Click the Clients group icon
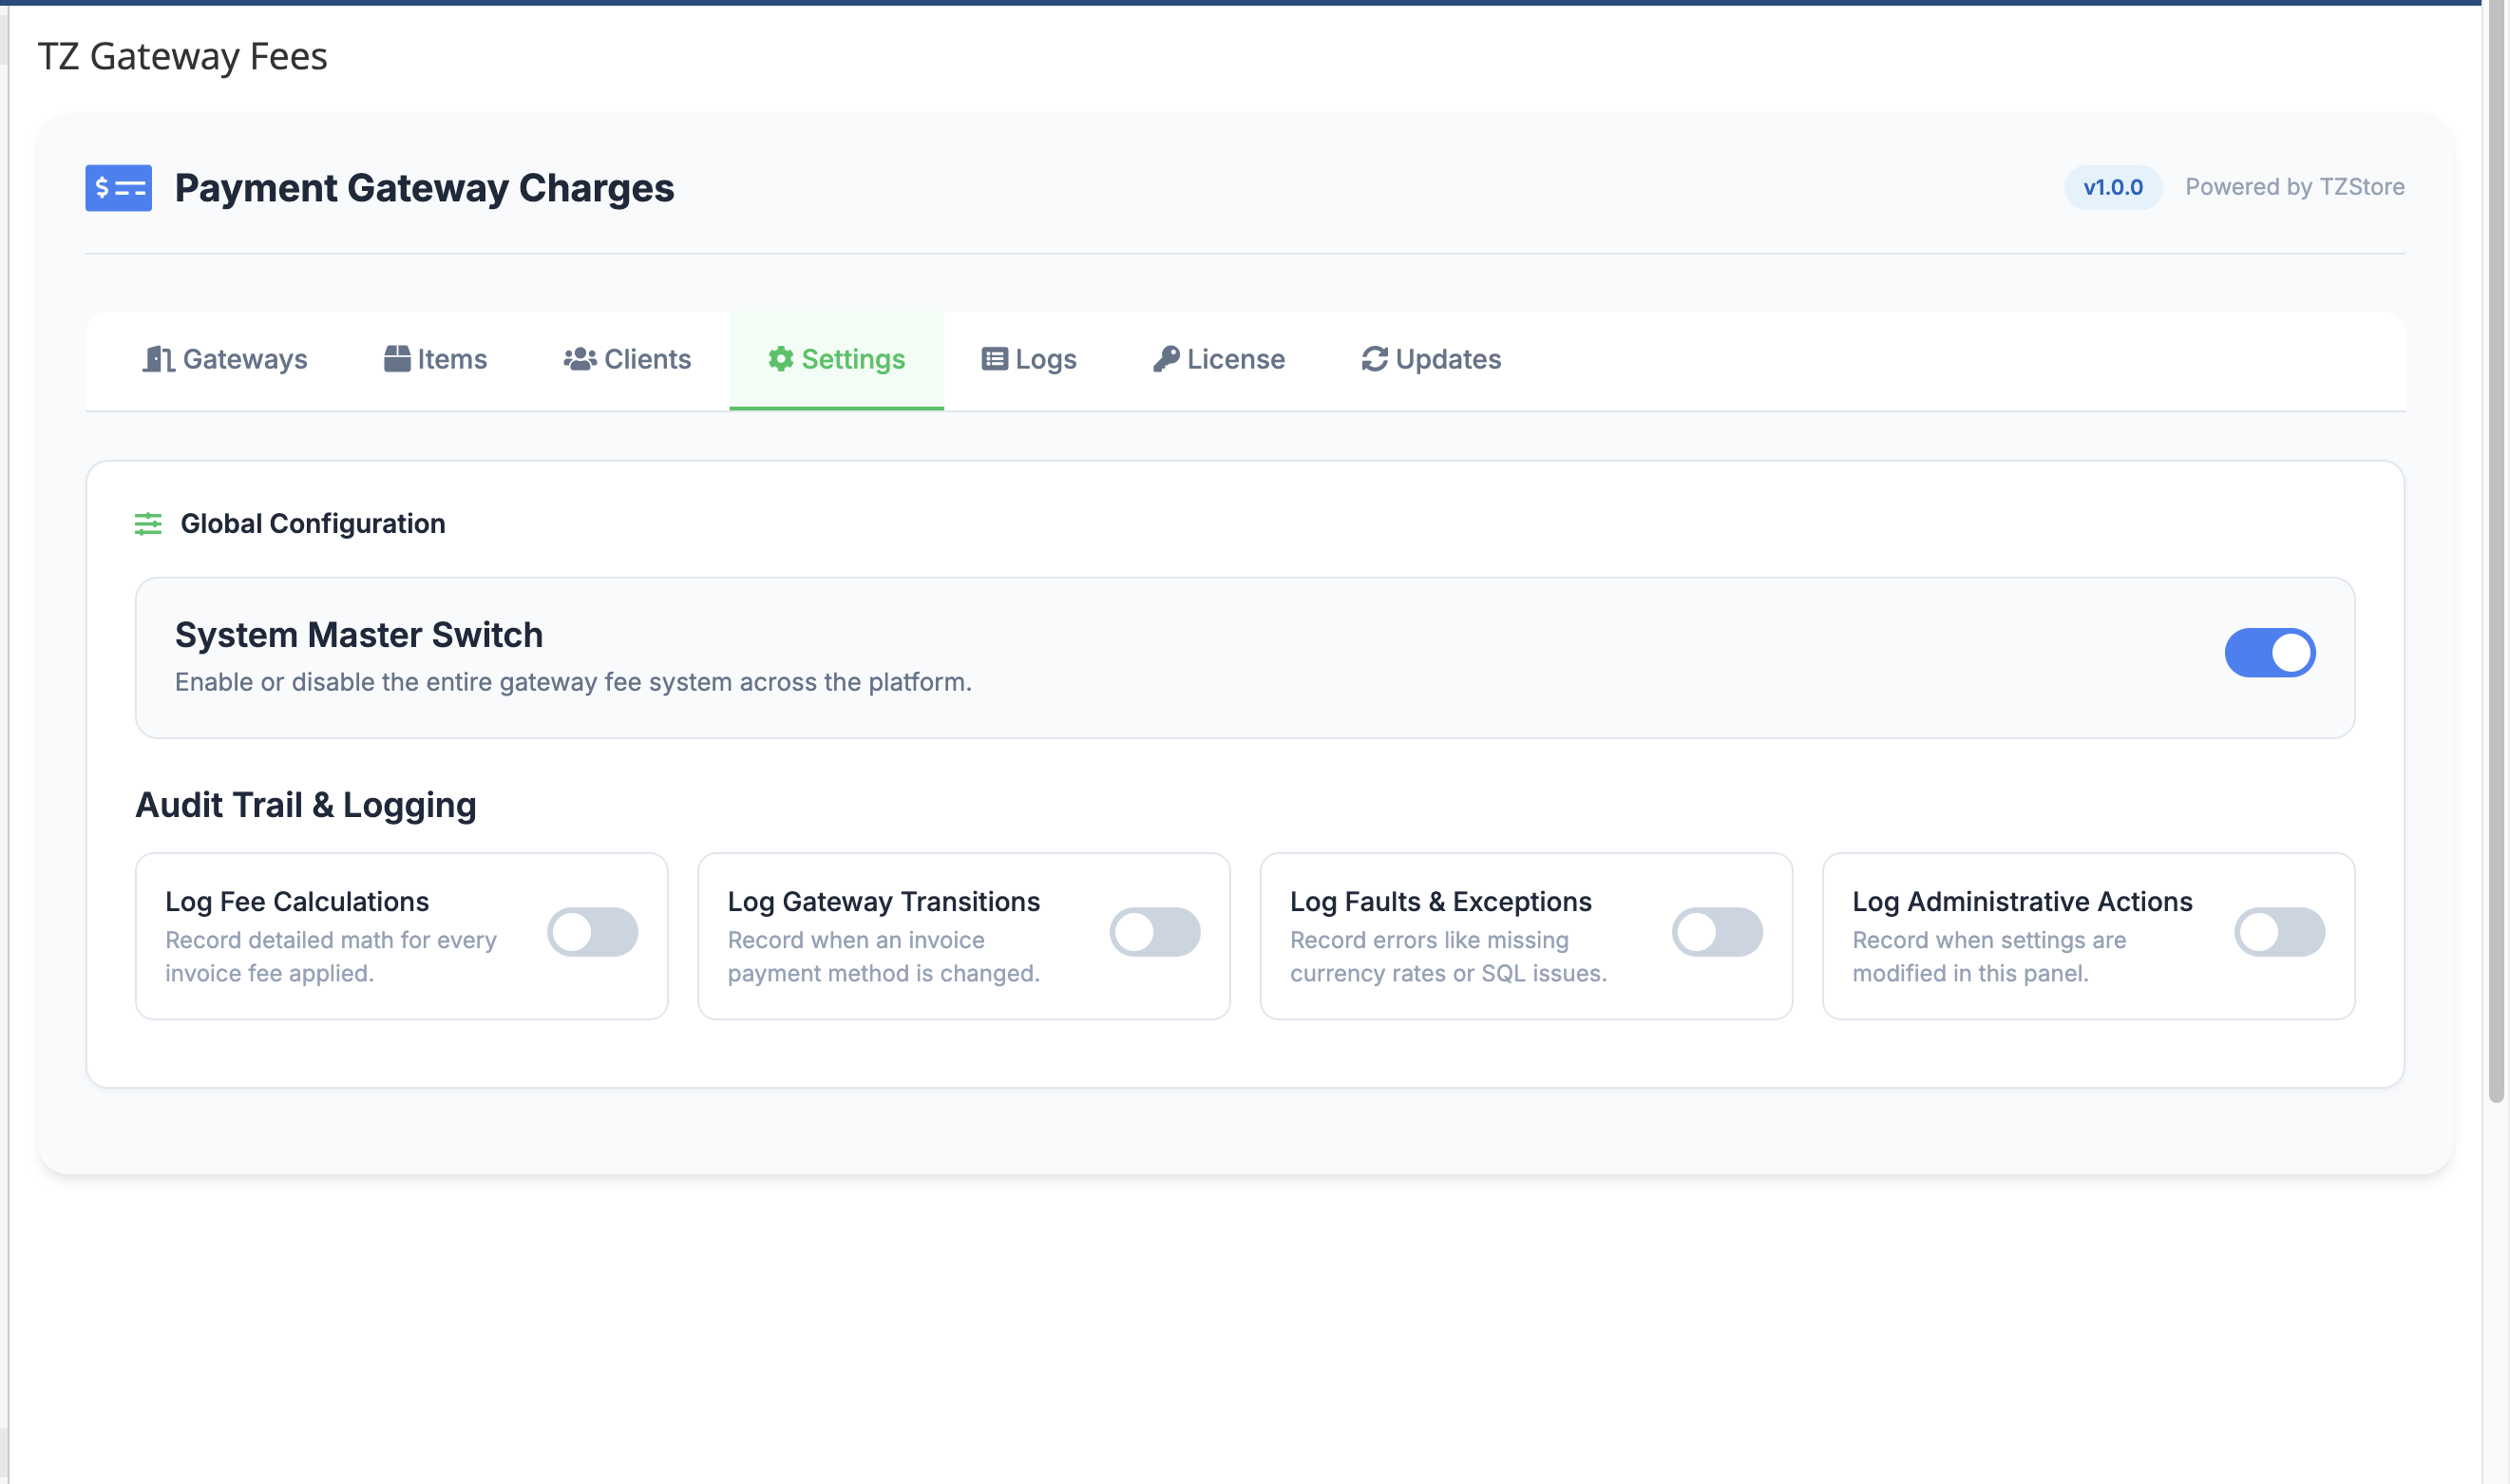2510x1484 pixels. [579, 358]
